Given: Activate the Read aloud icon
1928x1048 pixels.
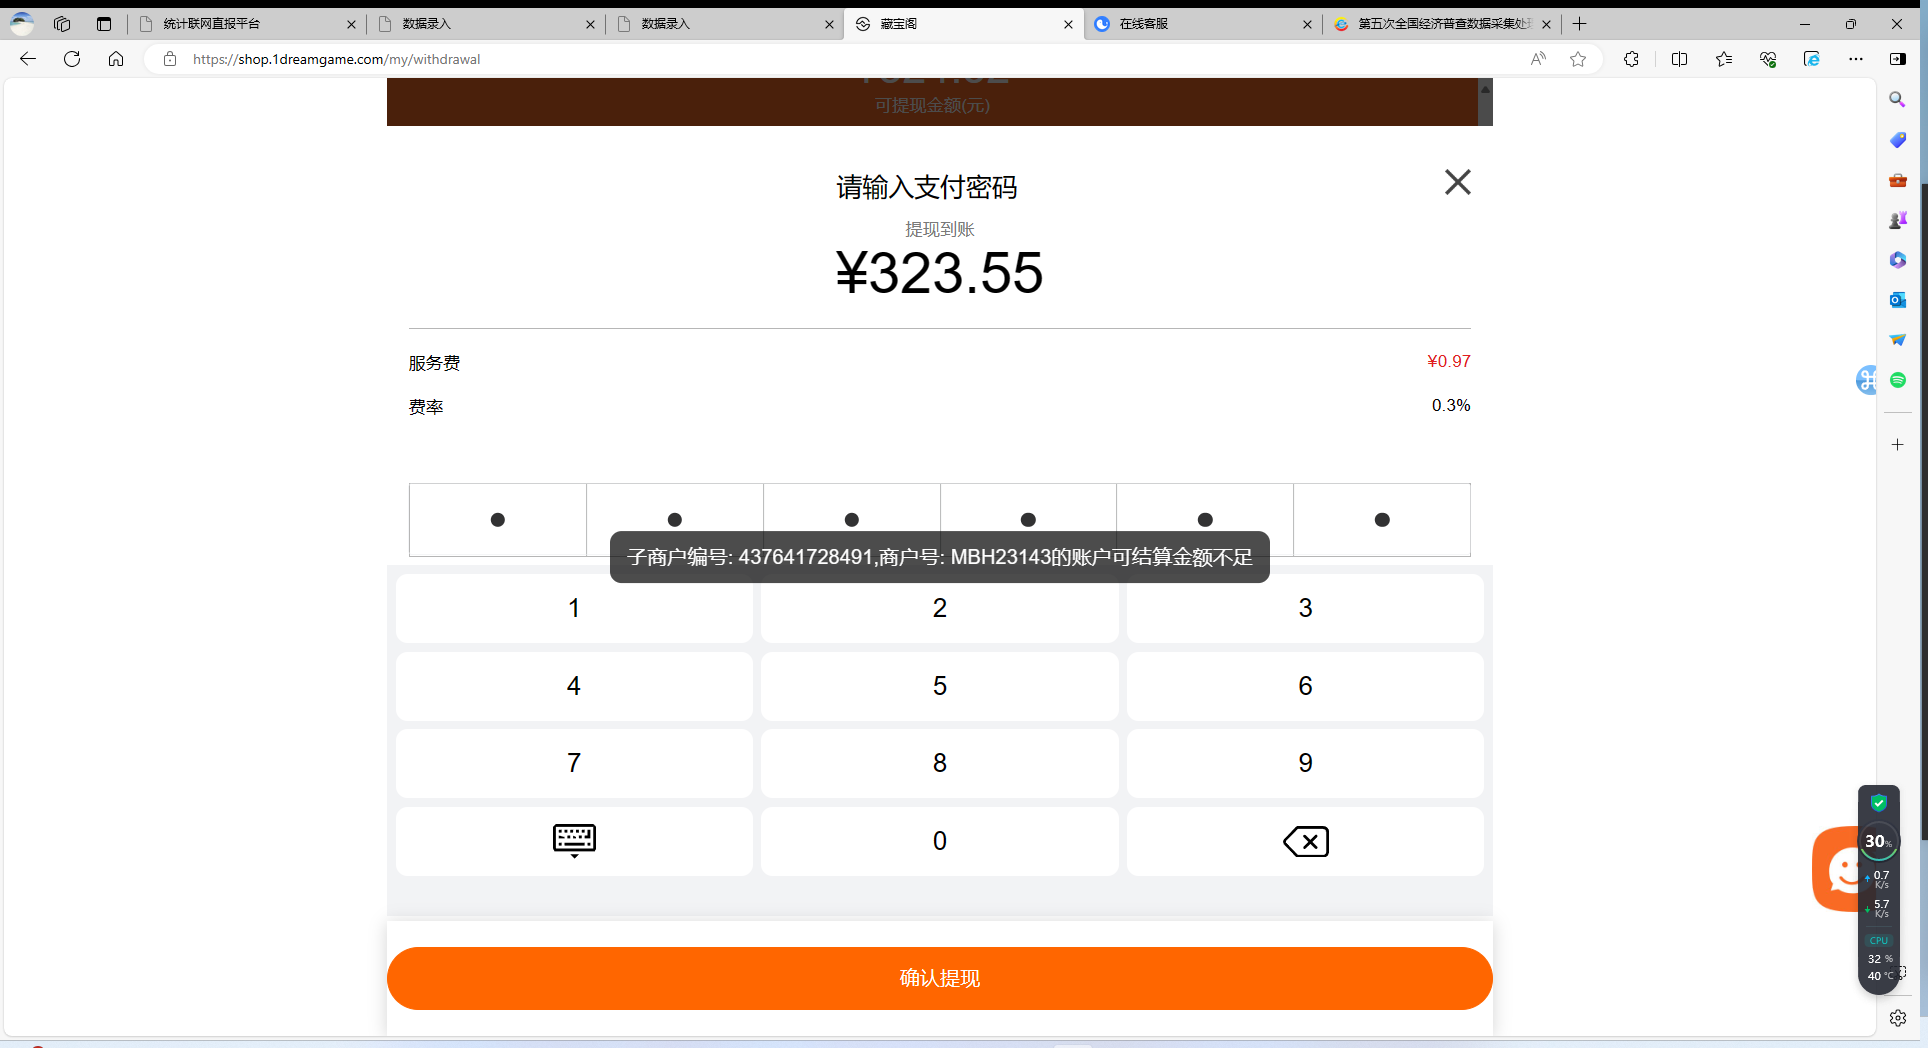Looking at the screenshot, I should (1538, 59).
